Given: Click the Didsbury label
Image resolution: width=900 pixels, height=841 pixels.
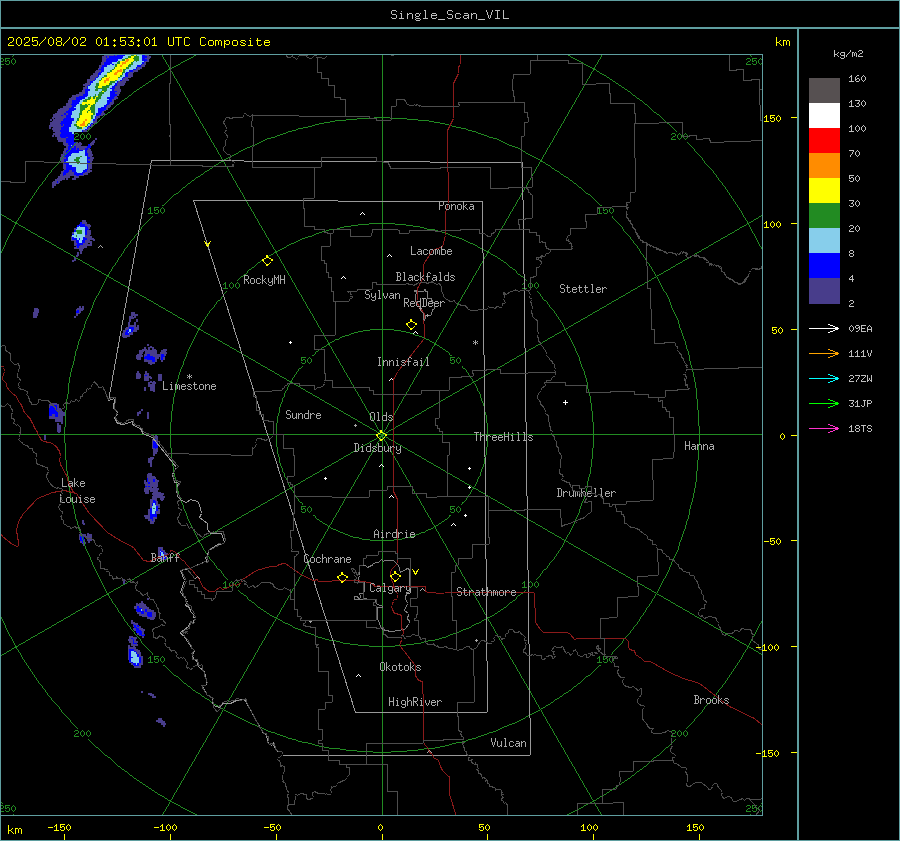Looking at the screenshot, I should (x=377, y=448).
